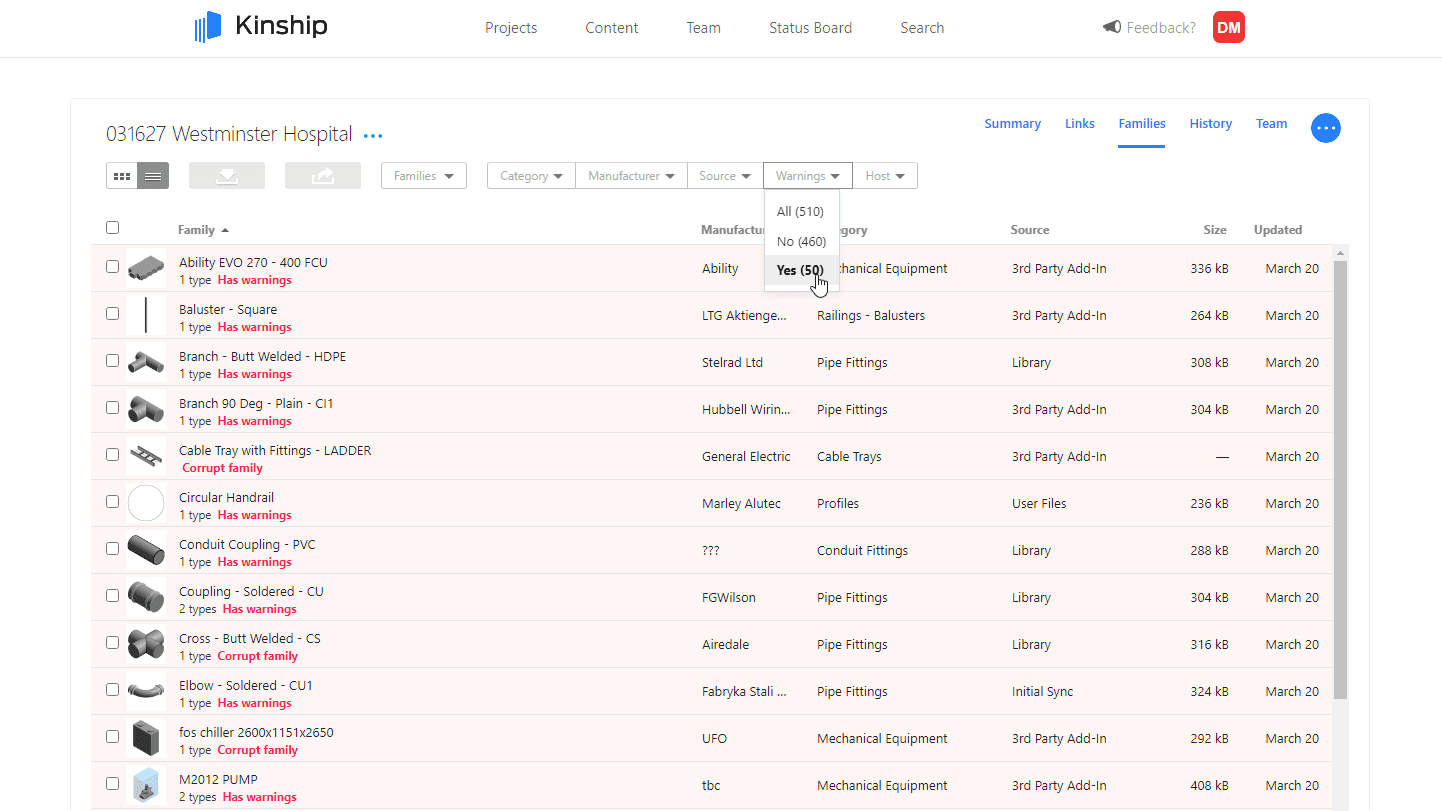Expand the Manufacturer filter dropdown

coord(631,175)
